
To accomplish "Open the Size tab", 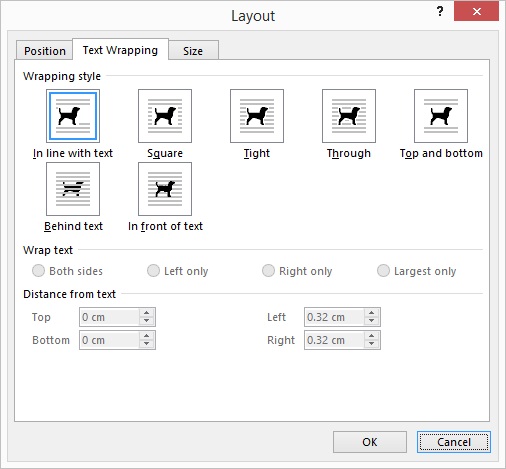I will (193, 51).
